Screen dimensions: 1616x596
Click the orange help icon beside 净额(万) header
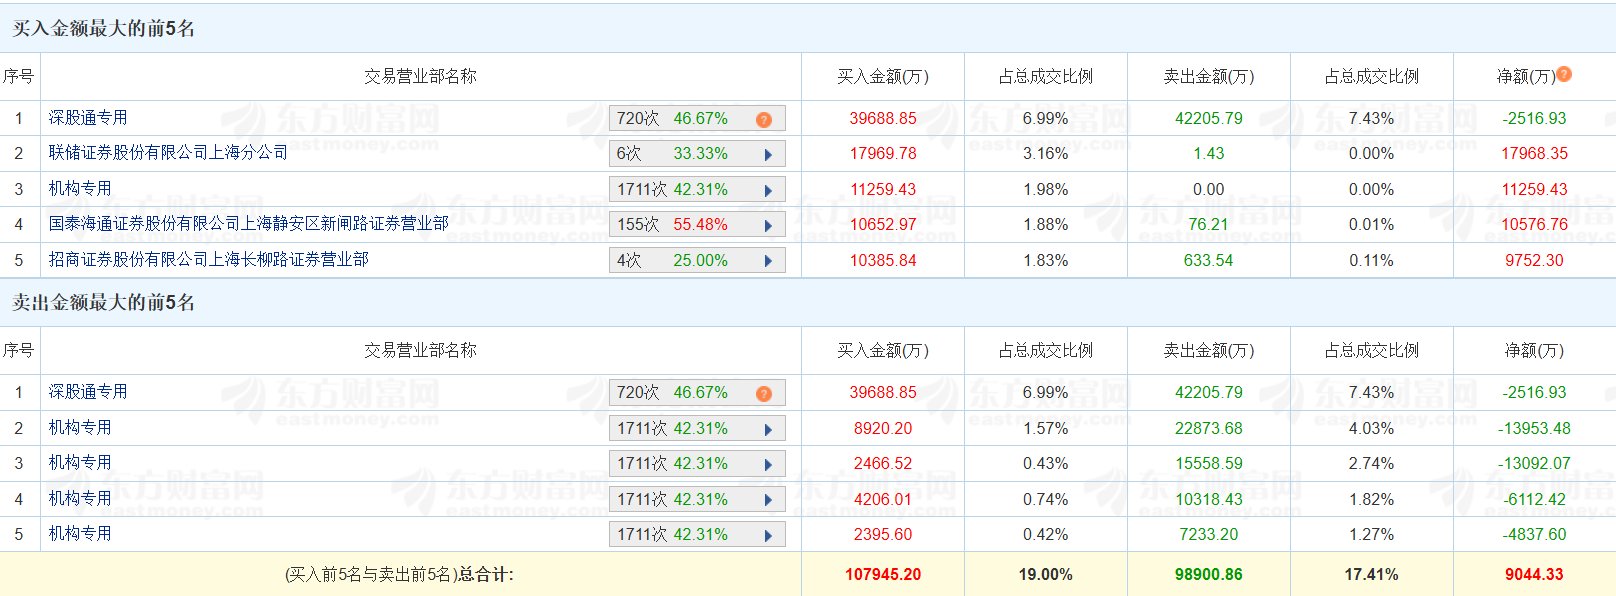point(1564,74)
